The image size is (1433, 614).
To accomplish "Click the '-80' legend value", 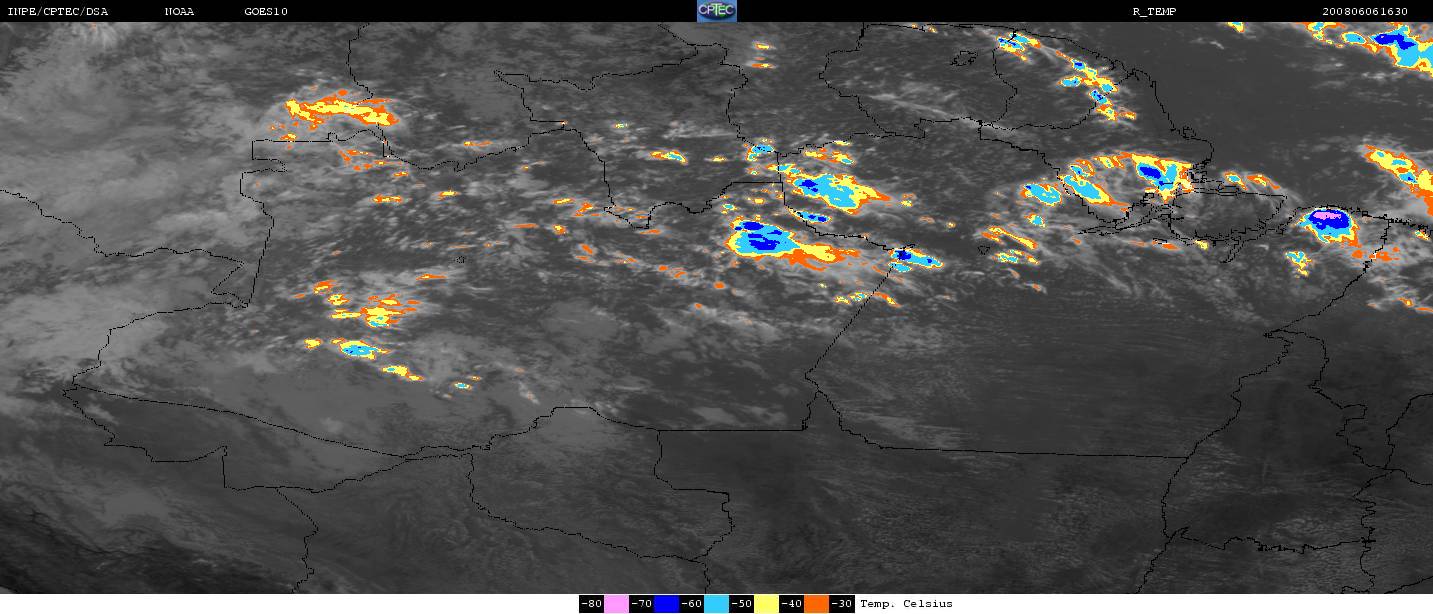I will (x=591, y=604).
